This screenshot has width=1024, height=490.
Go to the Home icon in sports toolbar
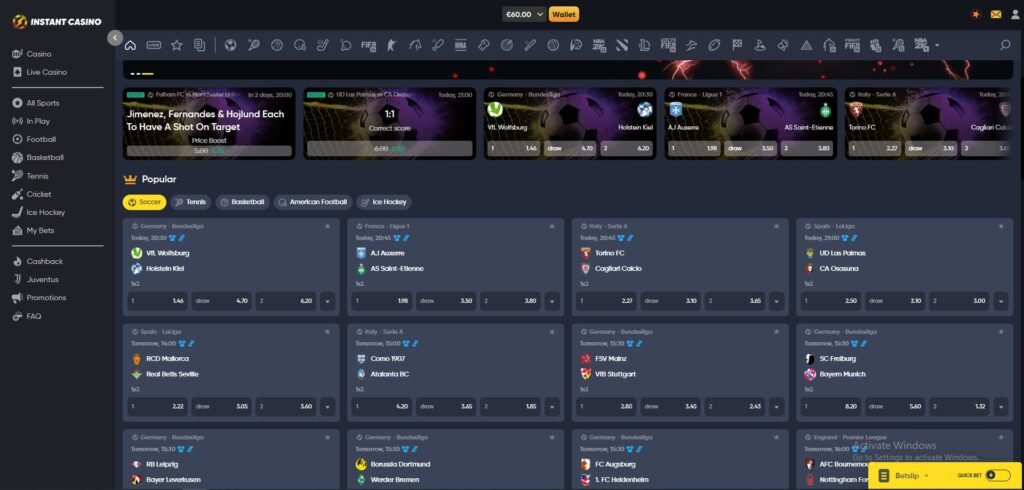(x=131, y=45)
